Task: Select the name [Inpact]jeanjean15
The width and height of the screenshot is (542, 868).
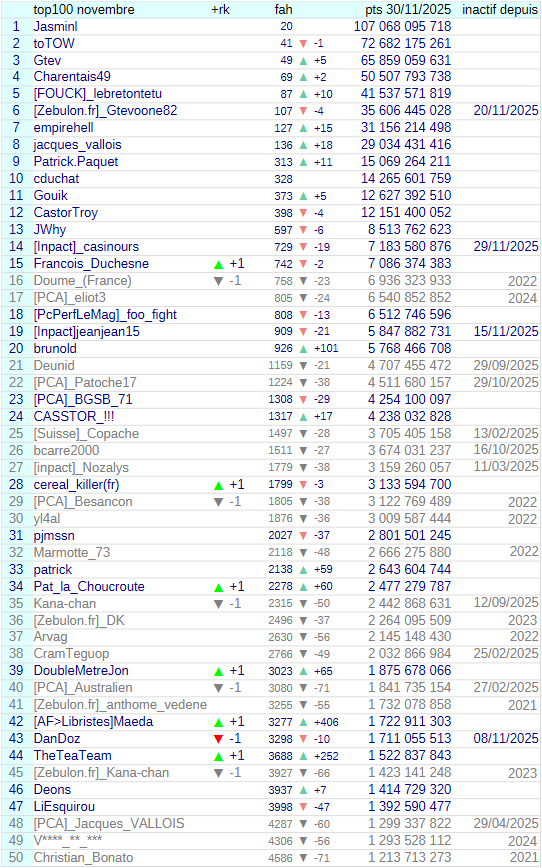Action: pyautogui.click(x=86, y=332)
